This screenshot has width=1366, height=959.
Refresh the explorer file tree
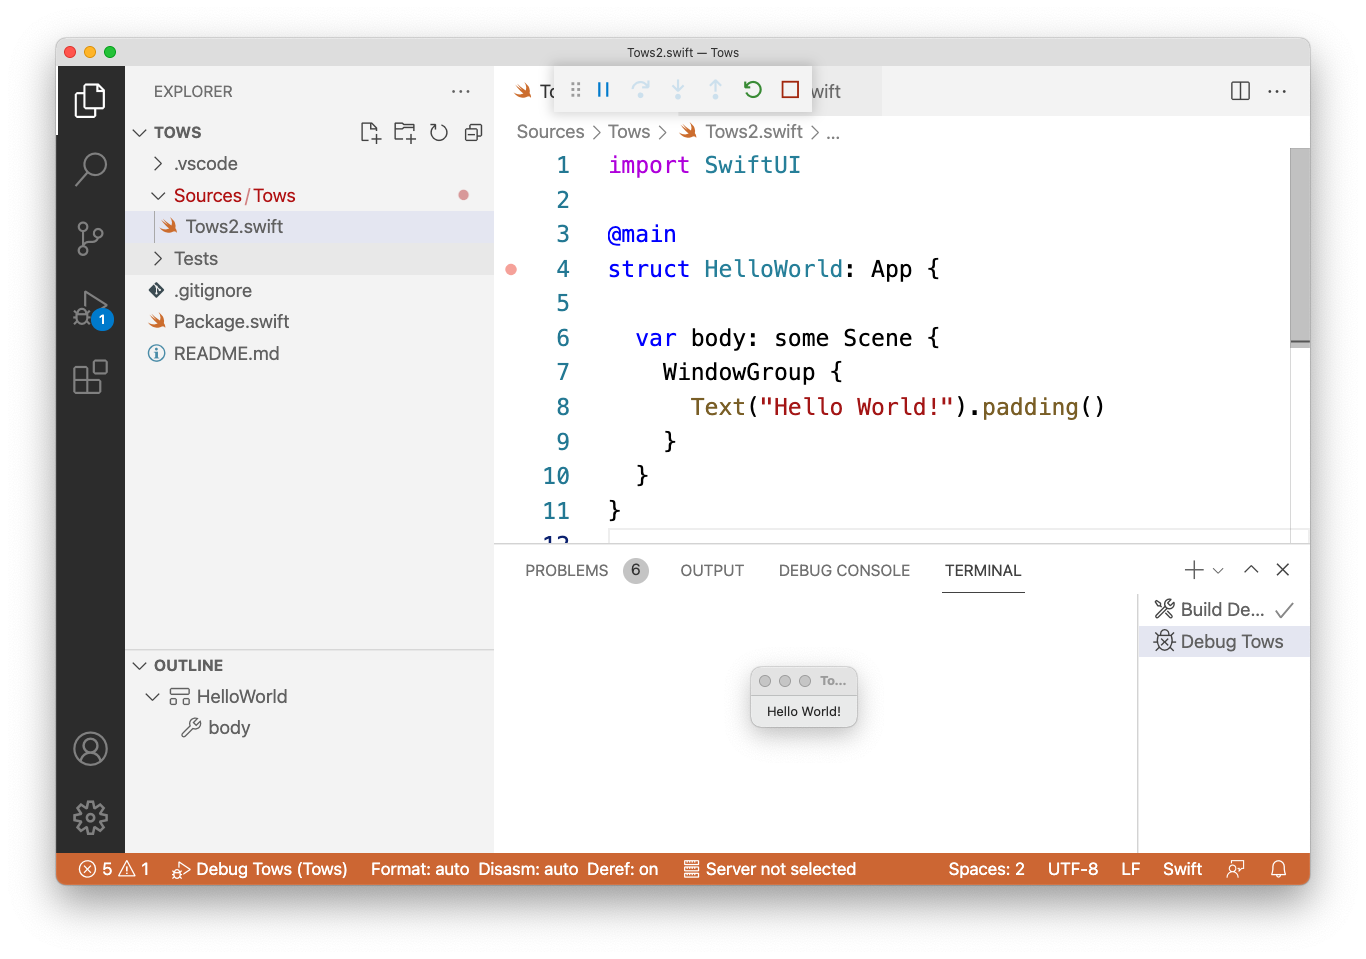click(x=439, y=132)
